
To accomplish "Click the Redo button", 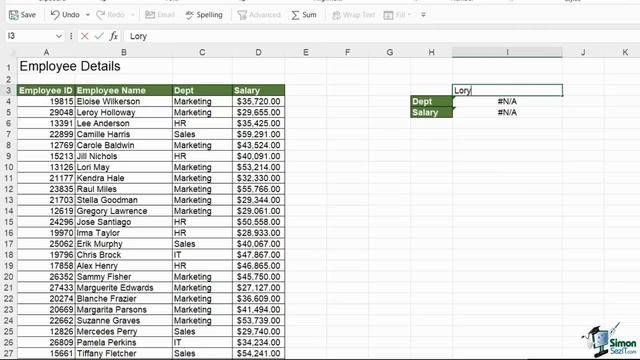I will (x=110, y=15).
